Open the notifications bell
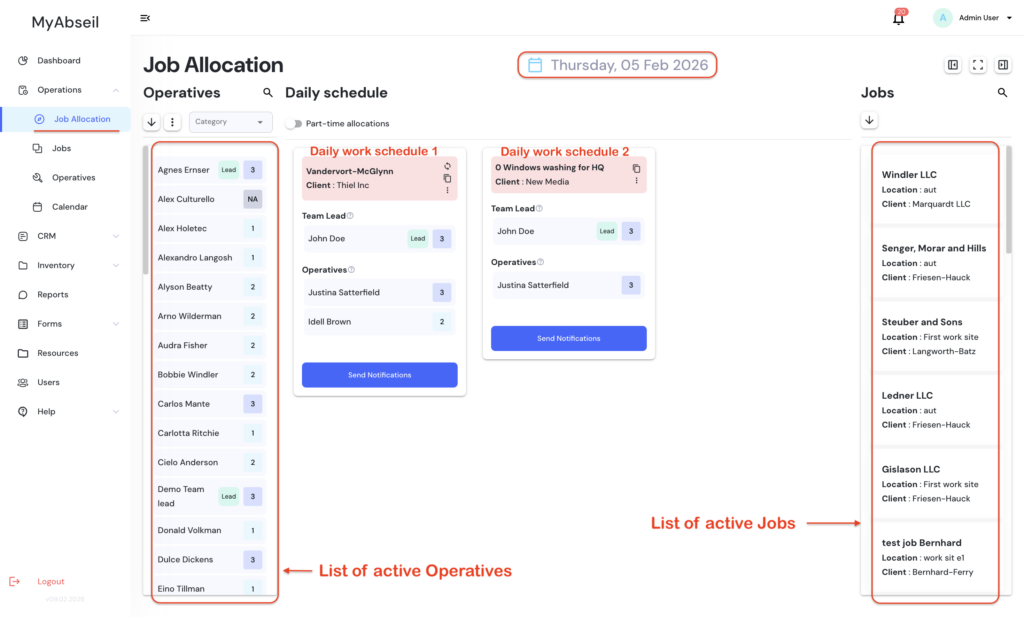This screenshot has width=1024, height=617. [898, 18]
